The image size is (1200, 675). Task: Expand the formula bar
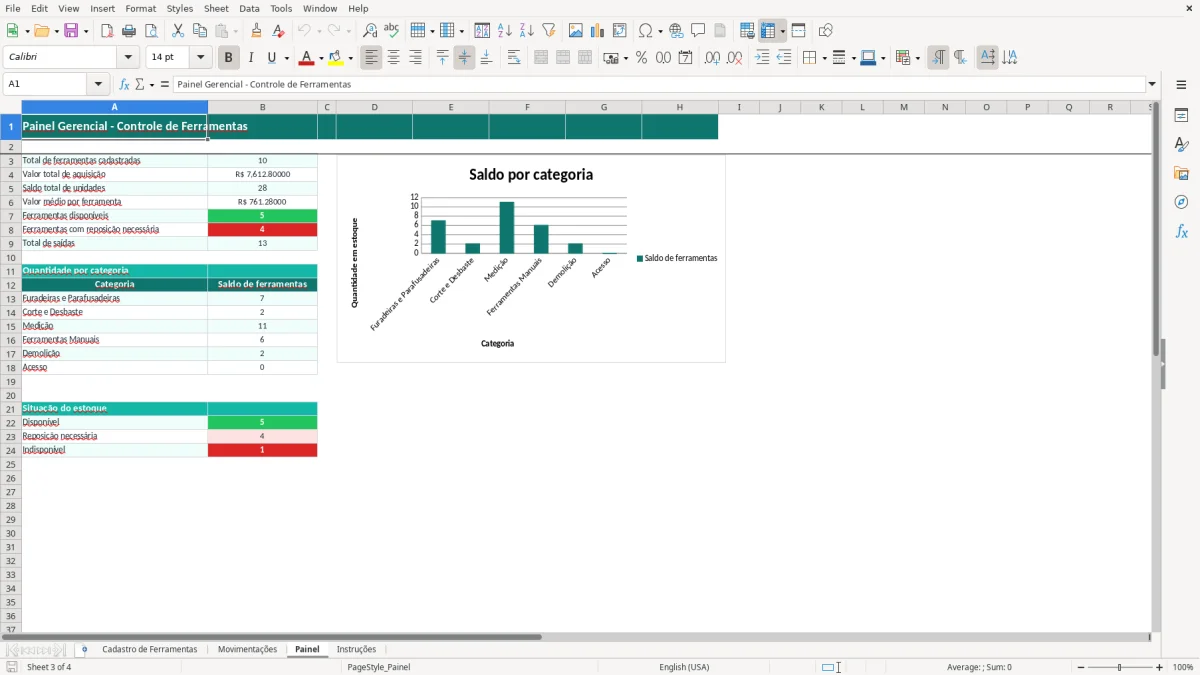[1152, 84]
